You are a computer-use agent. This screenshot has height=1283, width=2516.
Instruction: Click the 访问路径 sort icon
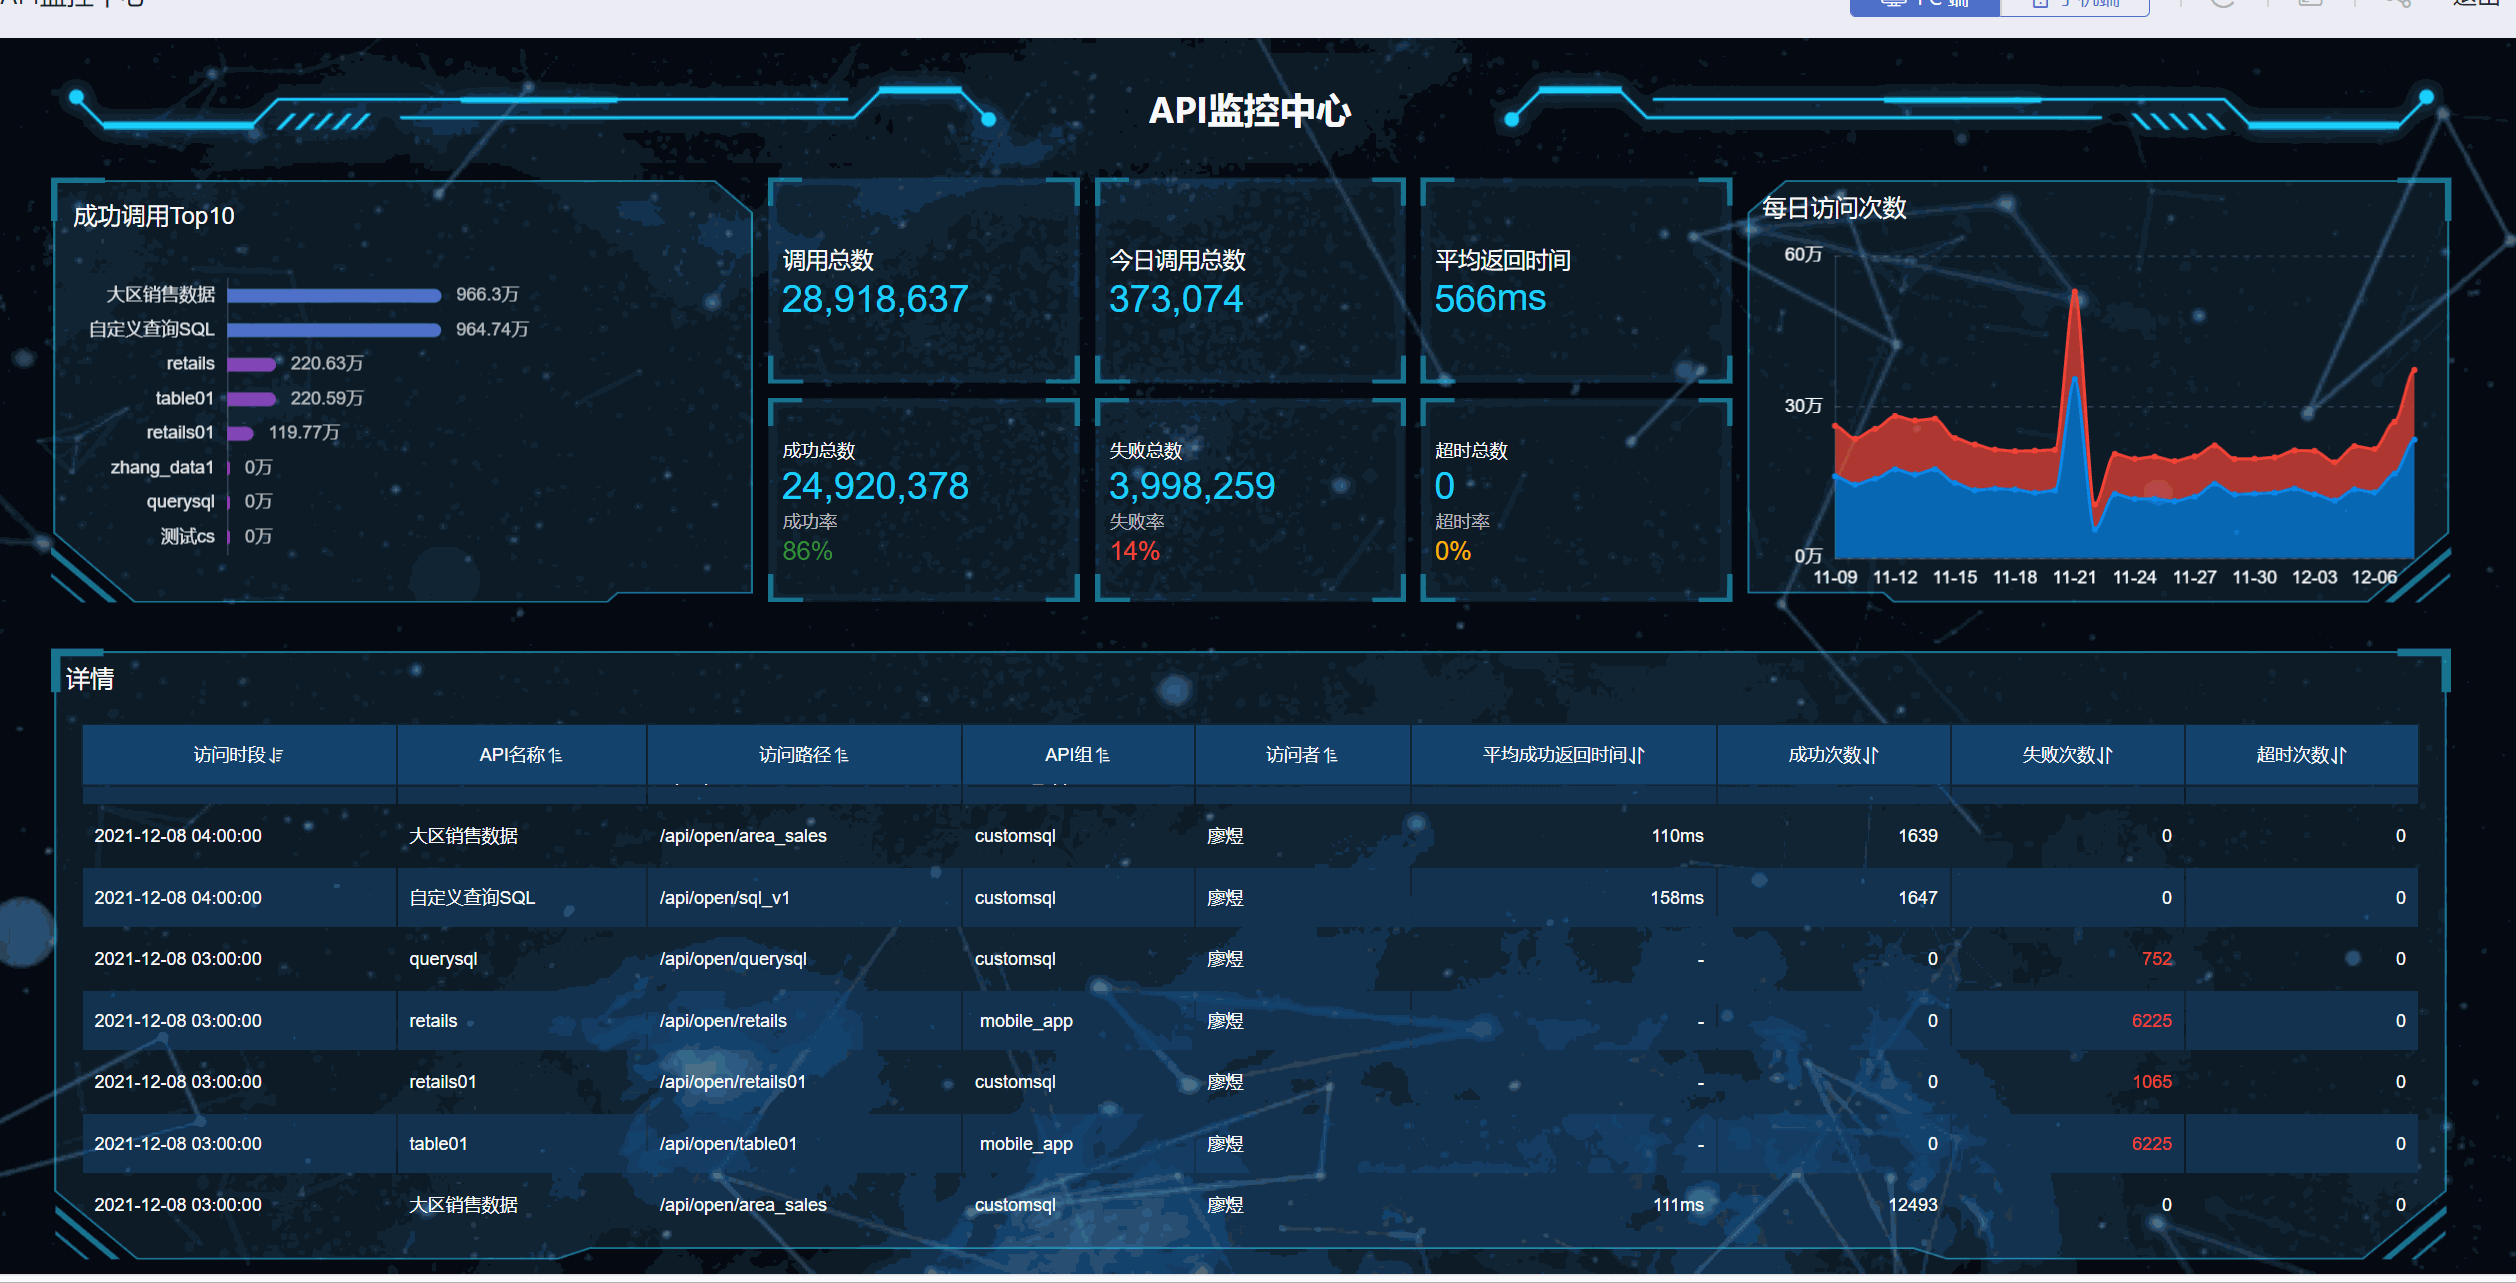[x=842, y=756]
